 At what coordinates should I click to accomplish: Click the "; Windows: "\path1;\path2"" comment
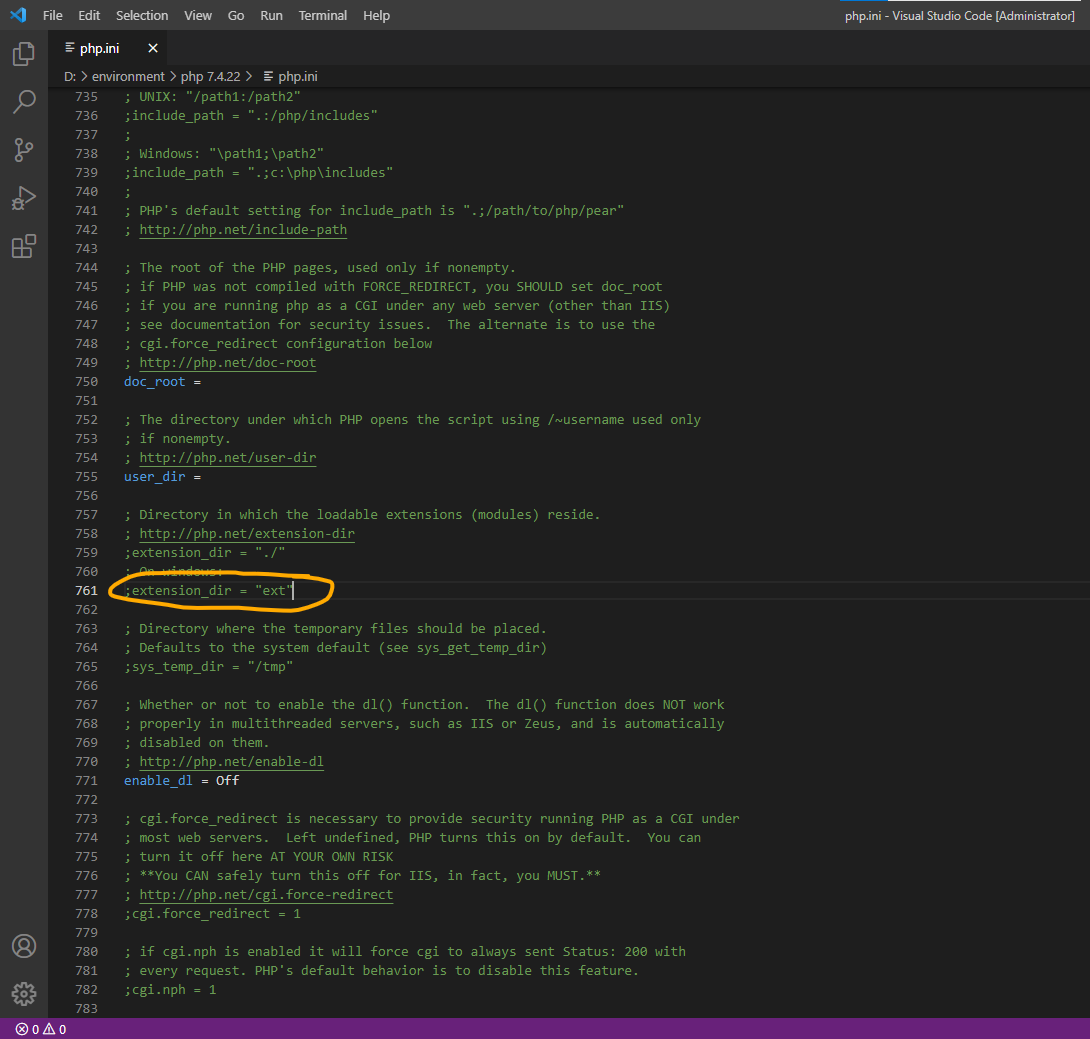[224, 154]
